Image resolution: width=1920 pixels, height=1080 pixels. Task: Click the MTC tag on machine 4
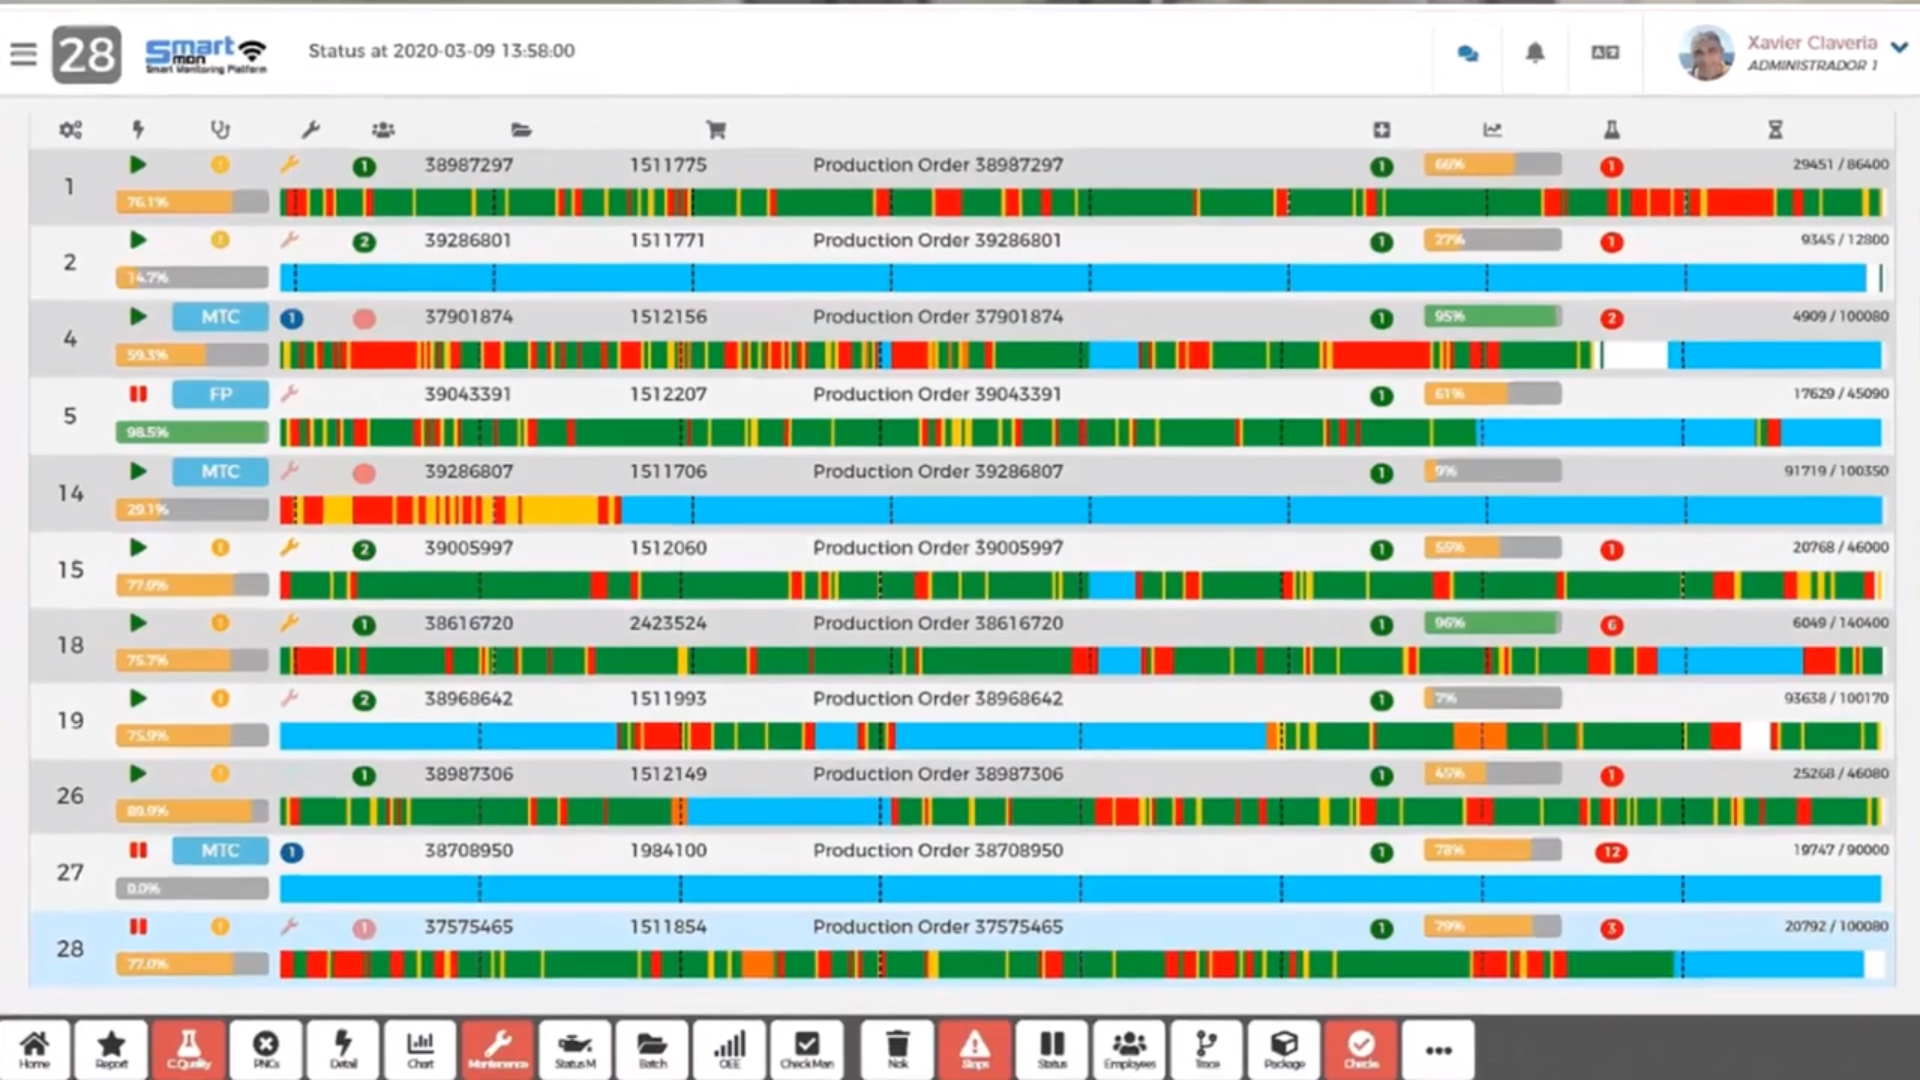(220, 317)
